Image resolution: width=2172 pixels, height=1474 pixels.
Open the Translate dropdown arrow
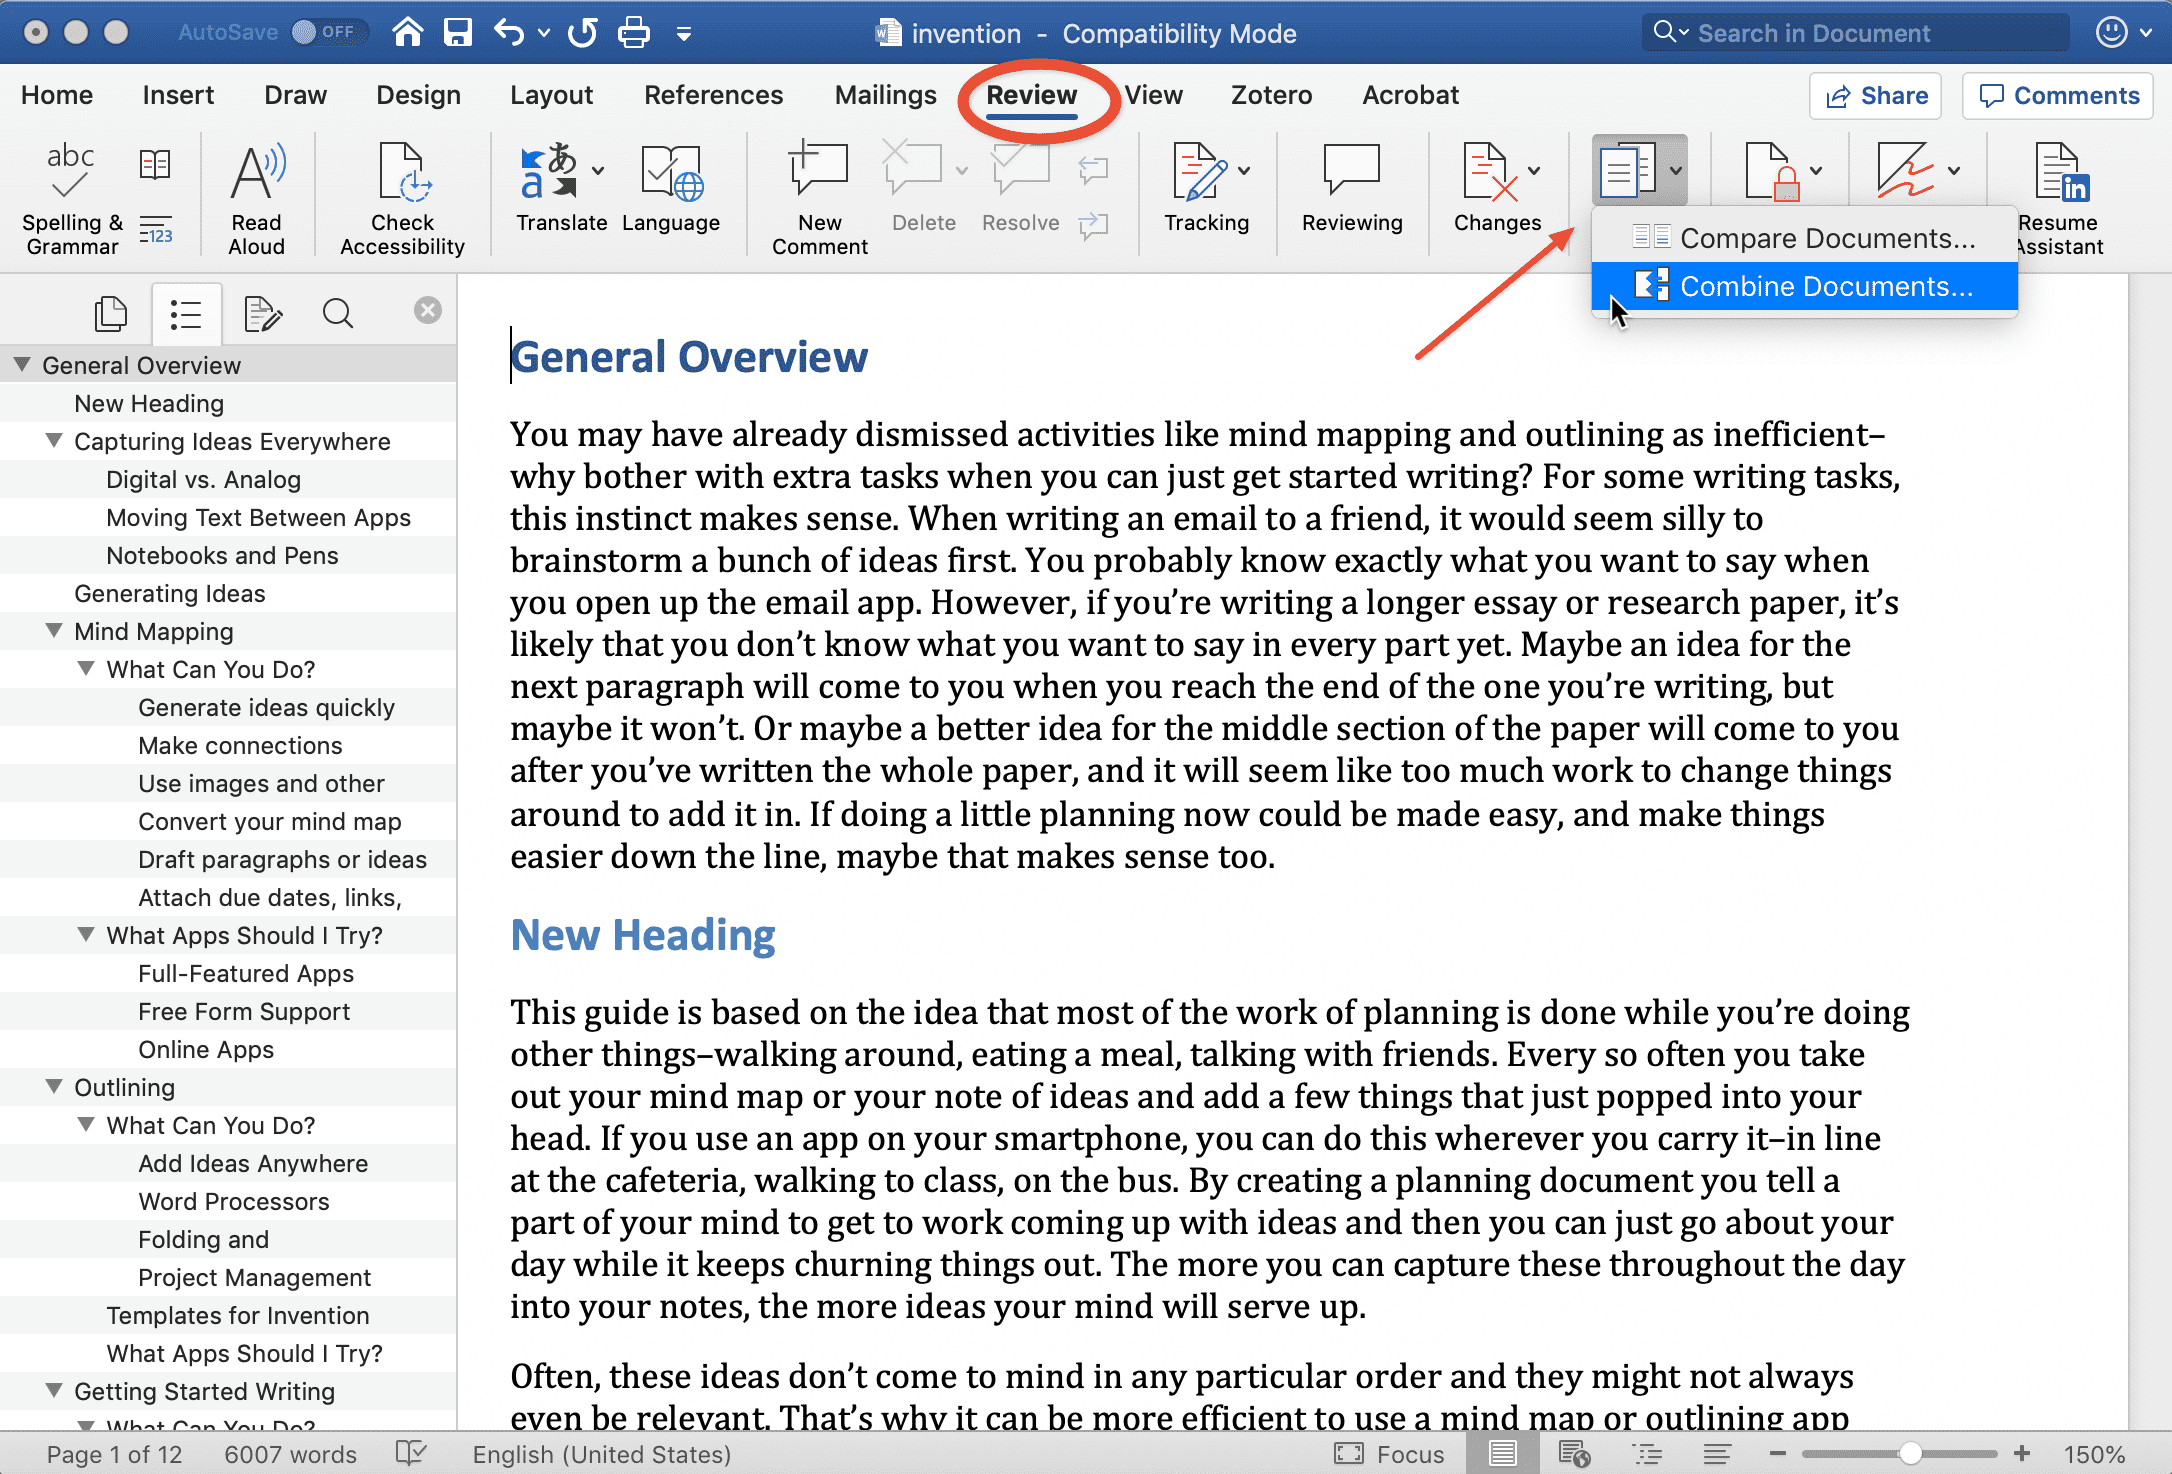[x=598, y=170]
